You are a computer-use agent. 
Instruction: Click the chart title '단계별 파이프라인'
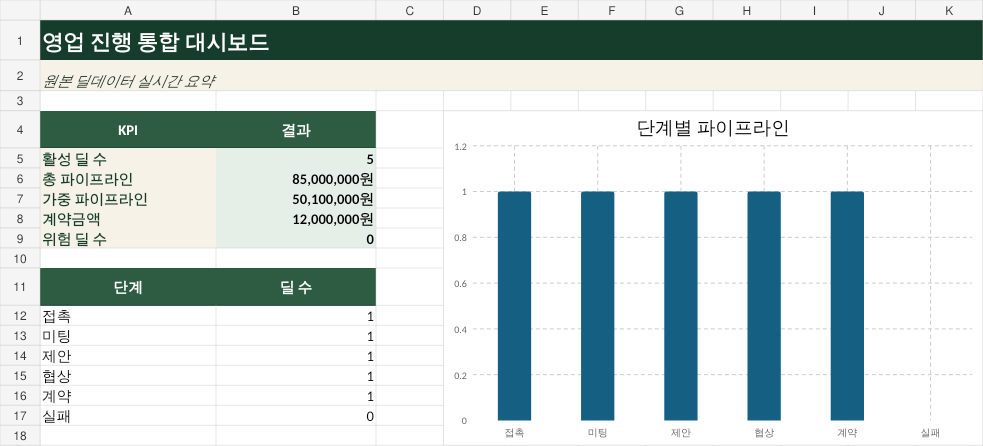coord(712,128)
